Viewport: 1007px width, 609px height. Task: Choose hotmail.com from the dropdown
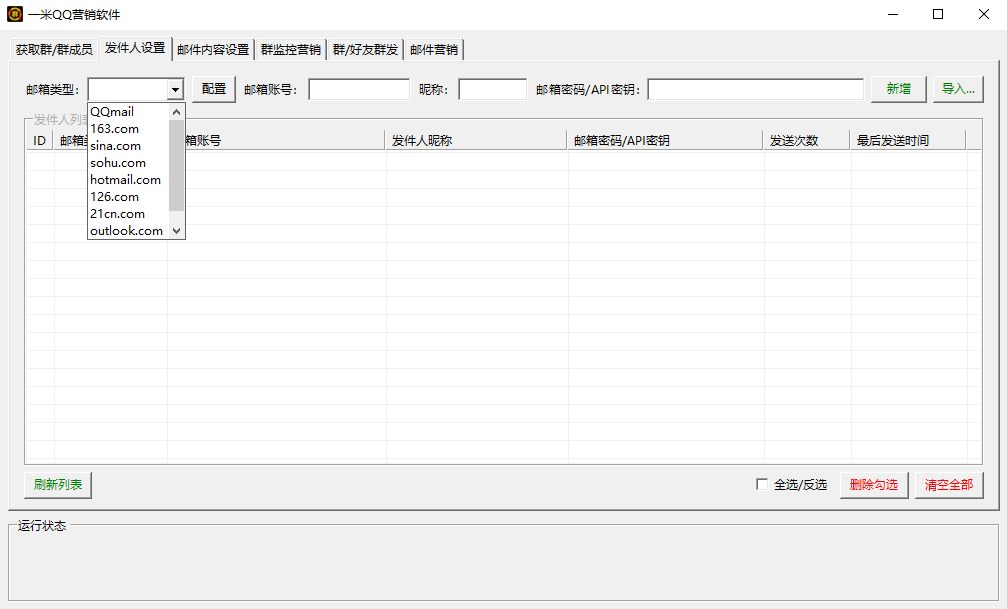pos(128,180)
